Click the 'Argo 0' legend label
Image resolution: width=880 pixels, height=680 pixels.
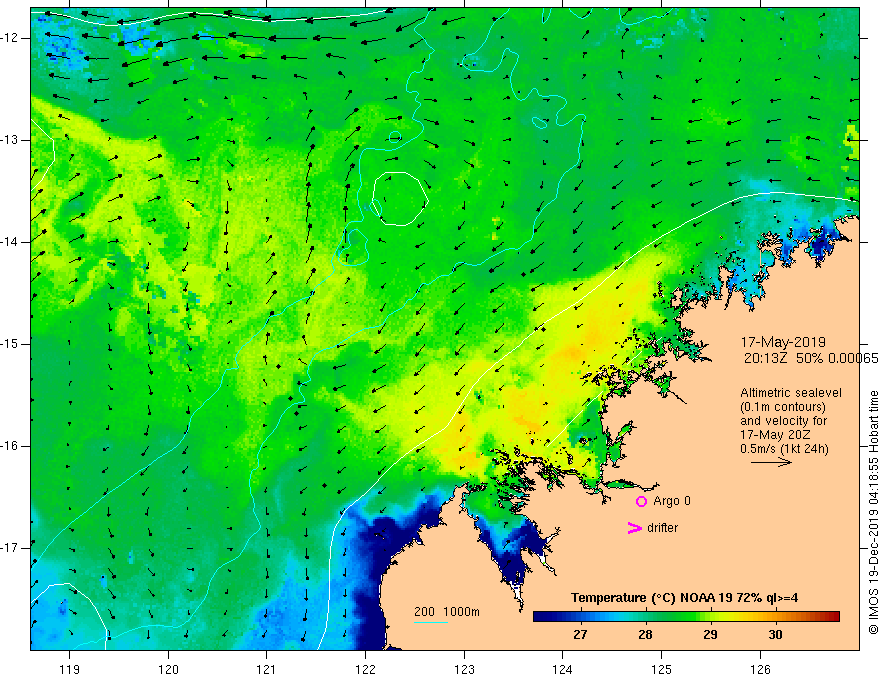(x=672, y=501)
